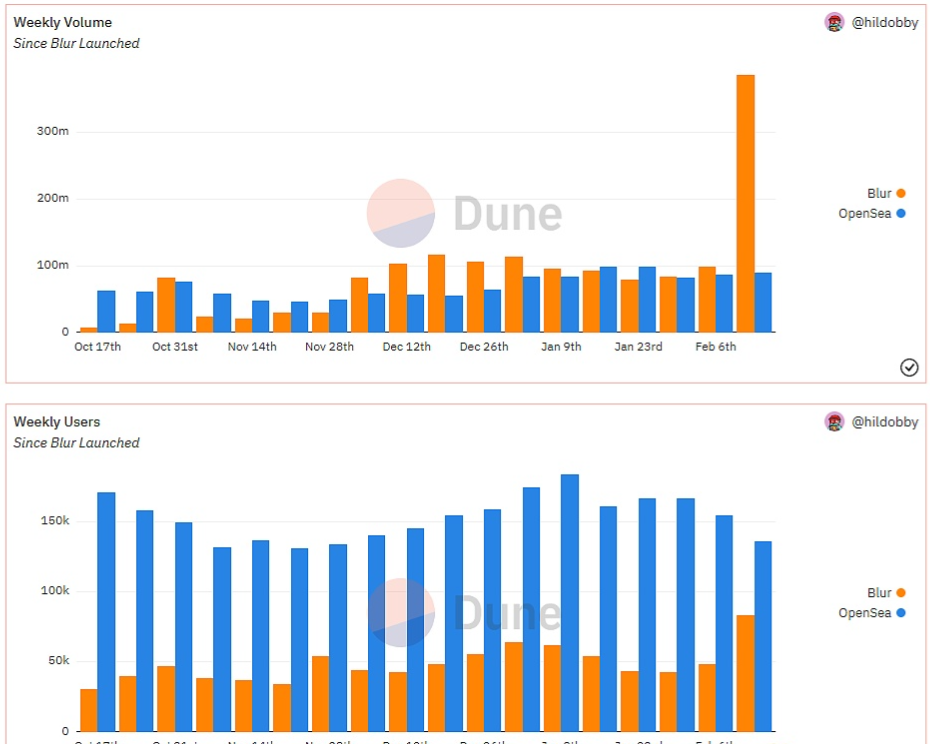Open the Weekly Volume chart title
The image size is (930, 744).
click(x=62, y=22)
